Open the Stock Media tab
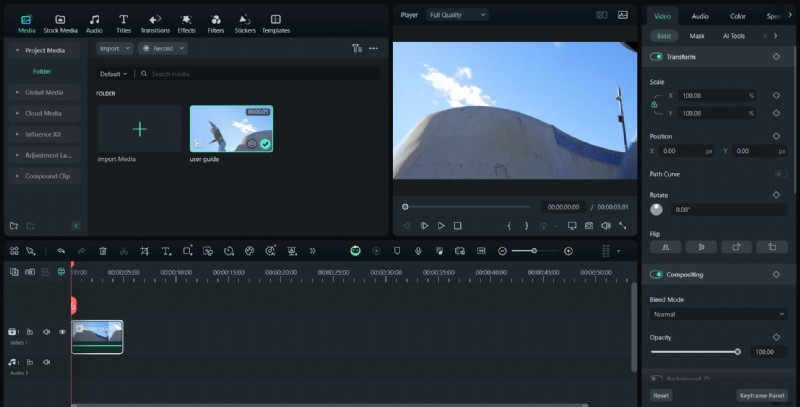This screenshot has height=407, width=800. (x=60, y=24)
